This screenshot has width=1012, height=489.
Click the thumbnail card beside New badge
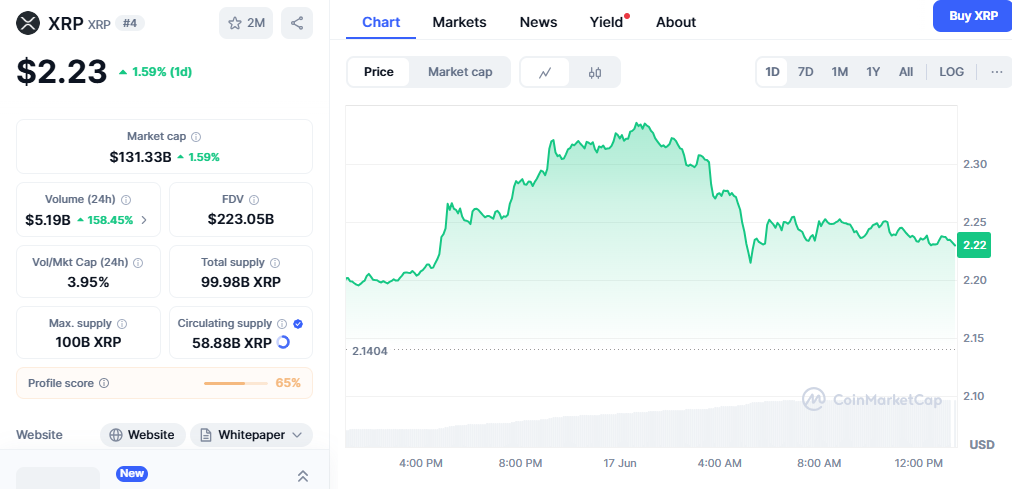pyautogui.click(x=58, y=478)
